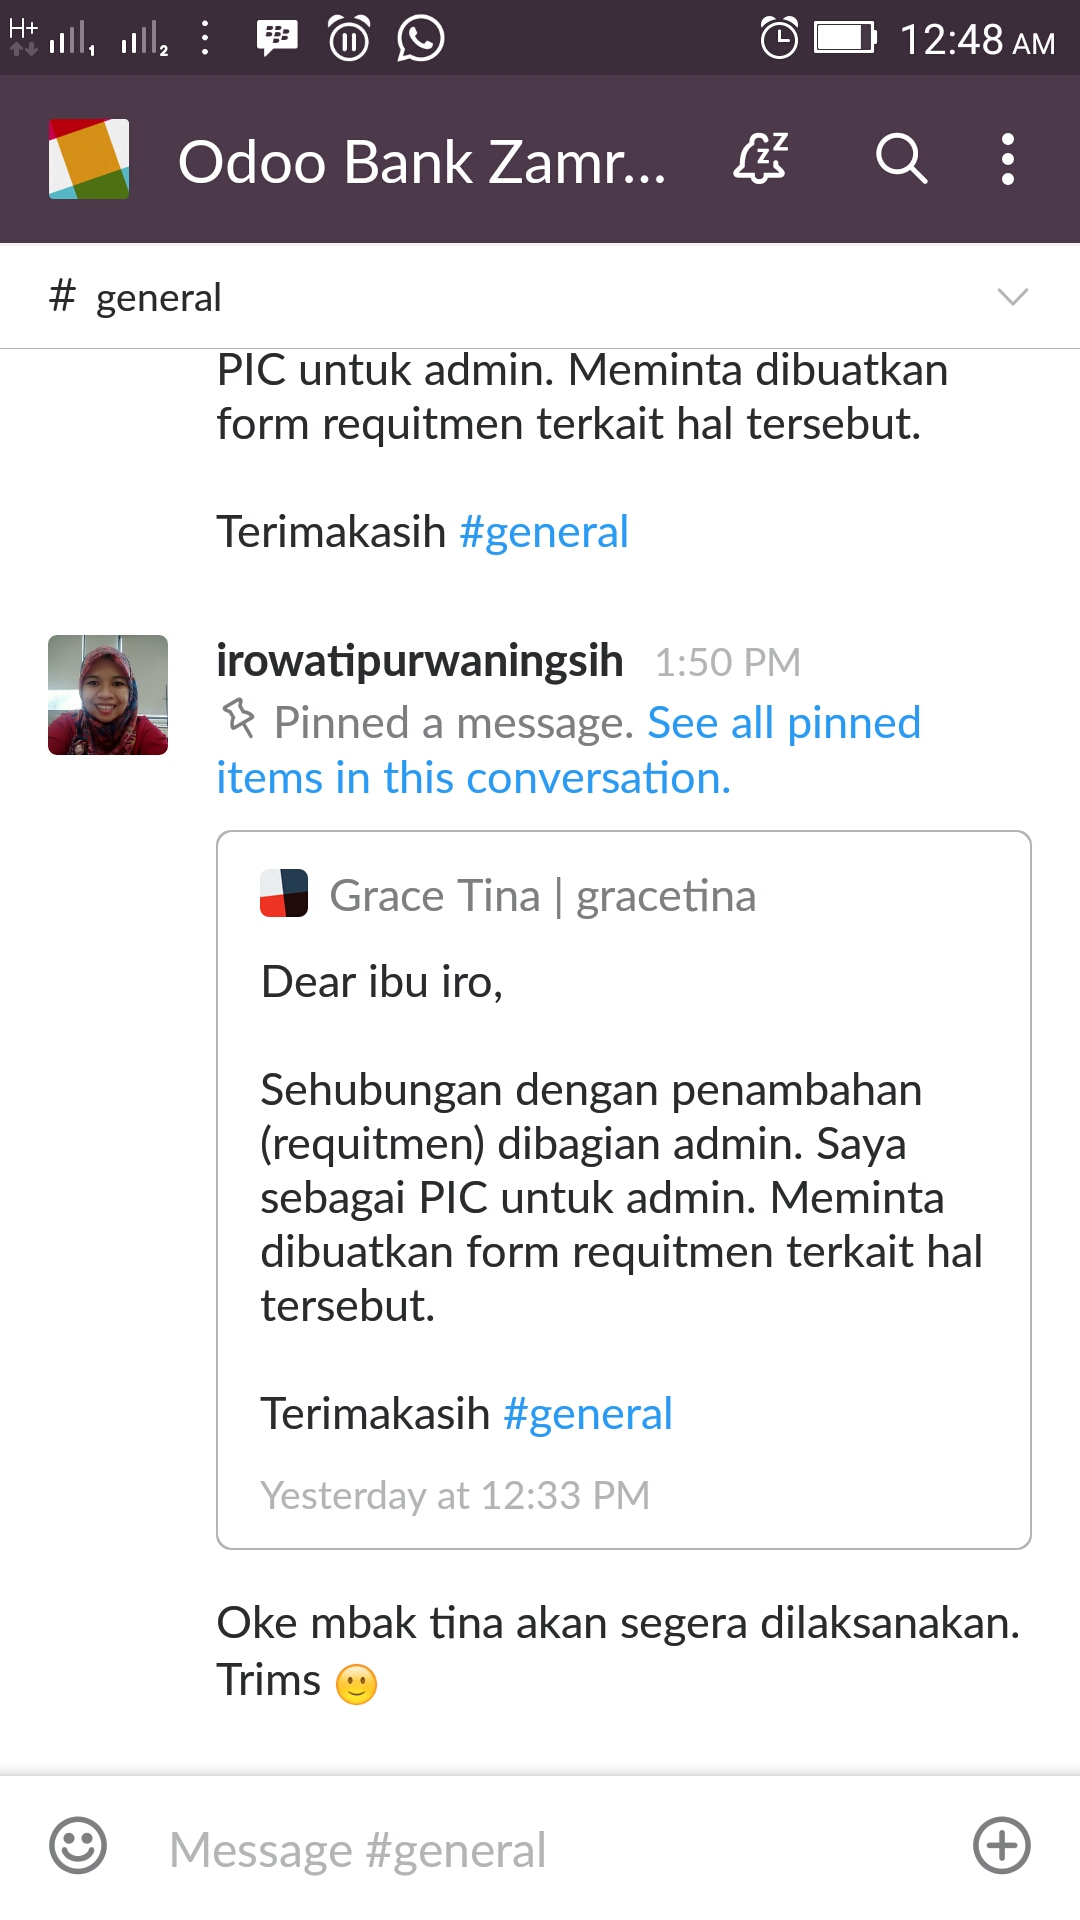This screenshot has height=1920, width=1080.
Task: Tap the Yesterday at 12:33 PM timestamp
Action: pos(455,1495)
